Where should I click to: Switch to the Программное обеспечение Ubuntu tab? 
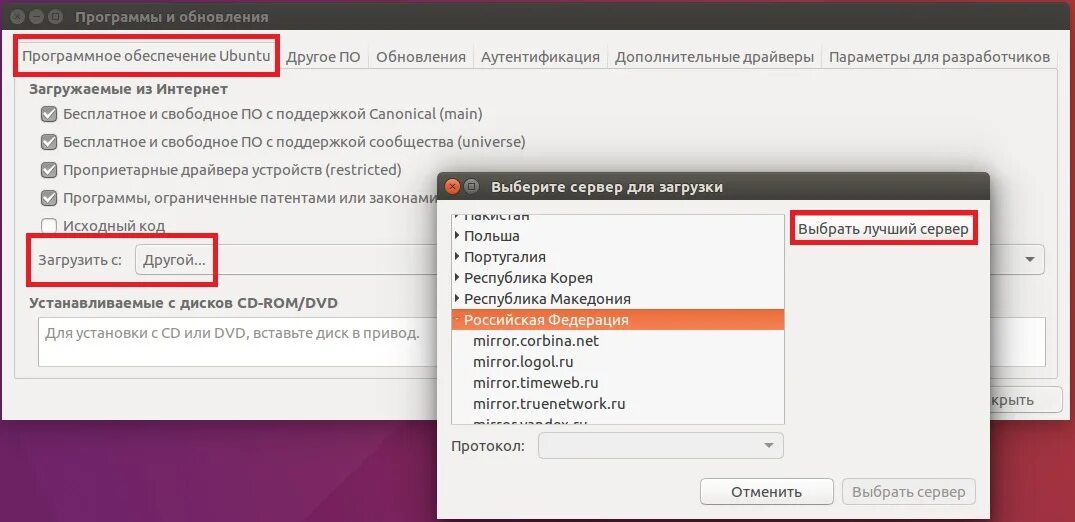(146, 56)
